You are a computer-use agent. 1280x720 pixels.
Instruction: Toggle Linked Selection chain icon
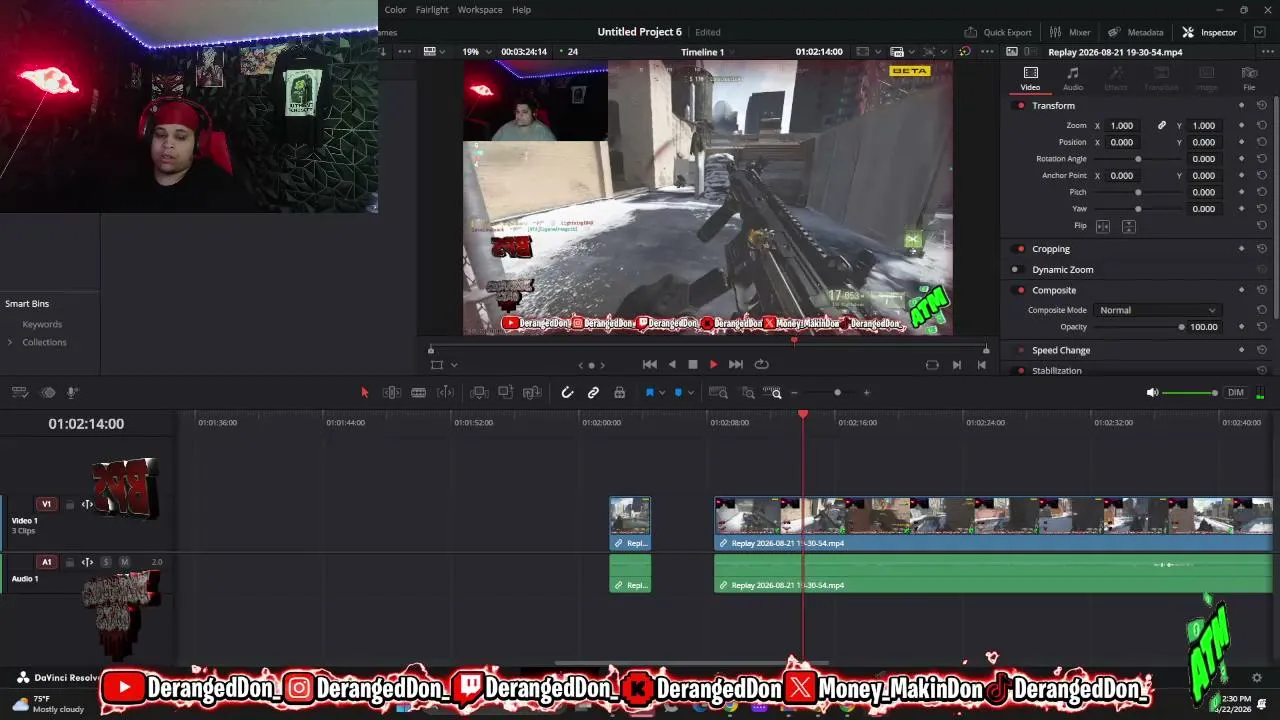(593, 393)
